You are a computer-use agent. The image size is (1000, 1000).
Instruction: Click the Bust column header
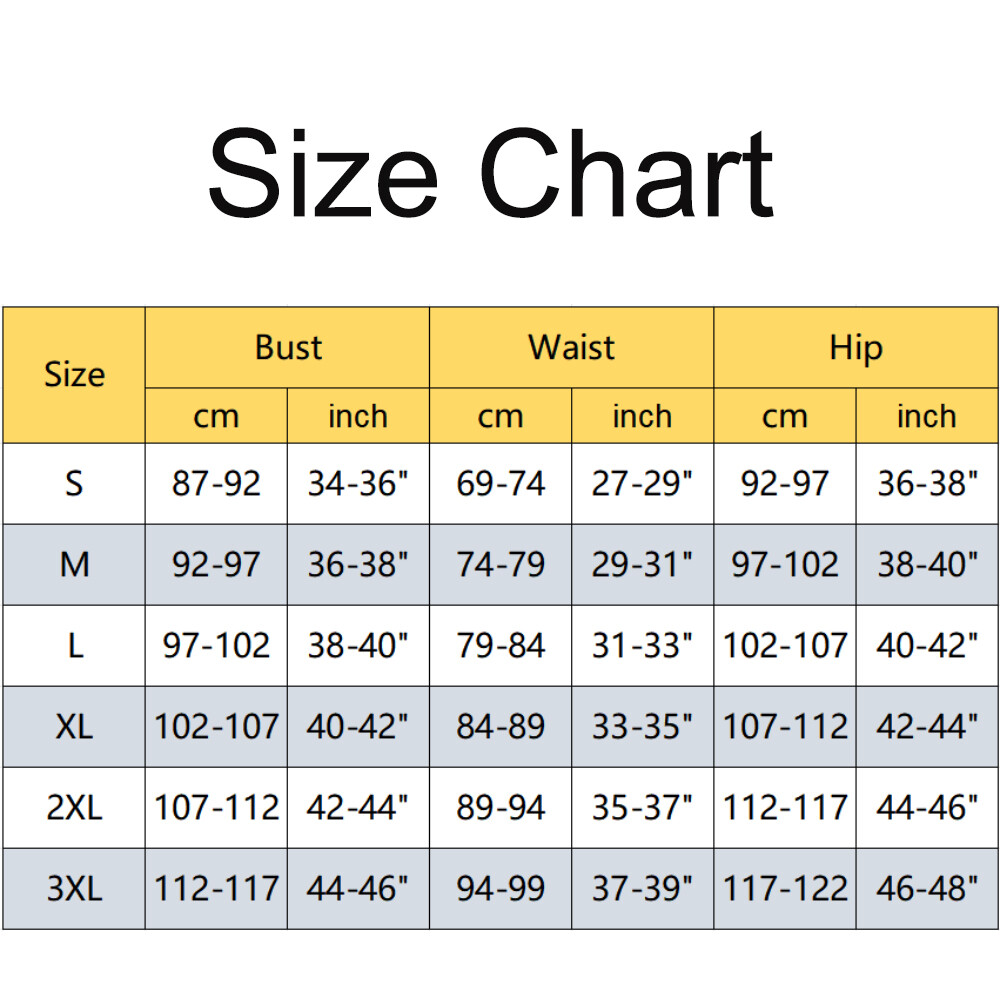click(288, 348)
